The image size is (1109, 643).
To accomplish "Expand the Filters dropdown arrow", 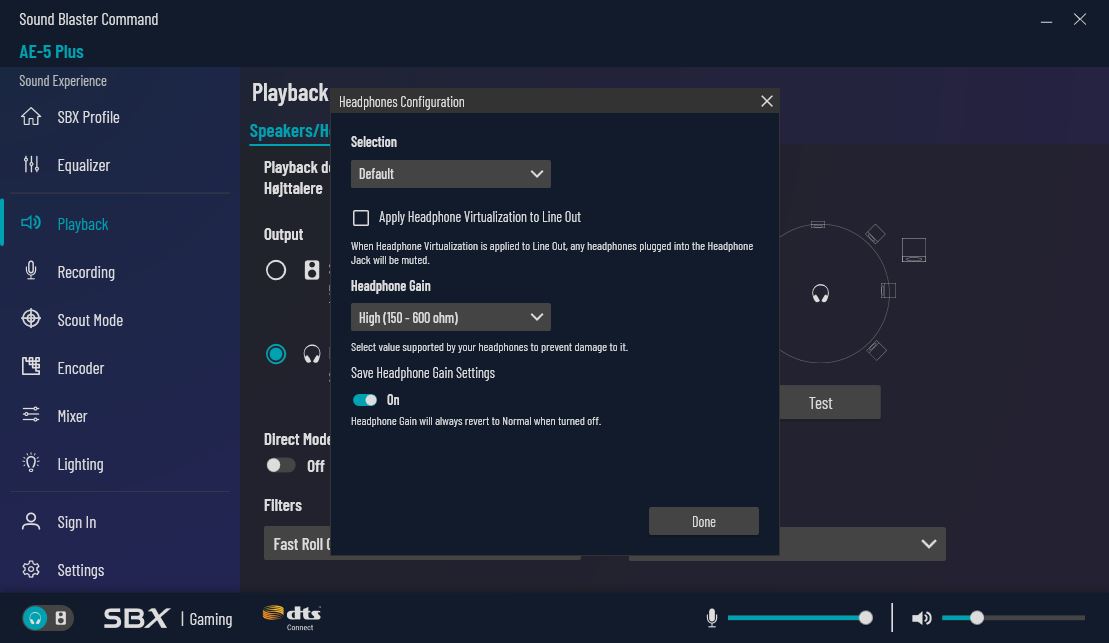I will coord(929,544).
